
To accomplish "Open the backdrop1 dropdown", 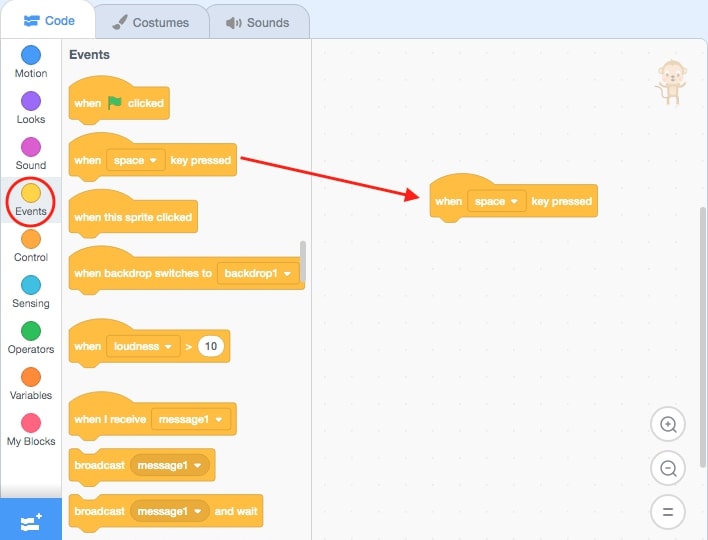I will point(258,274).
